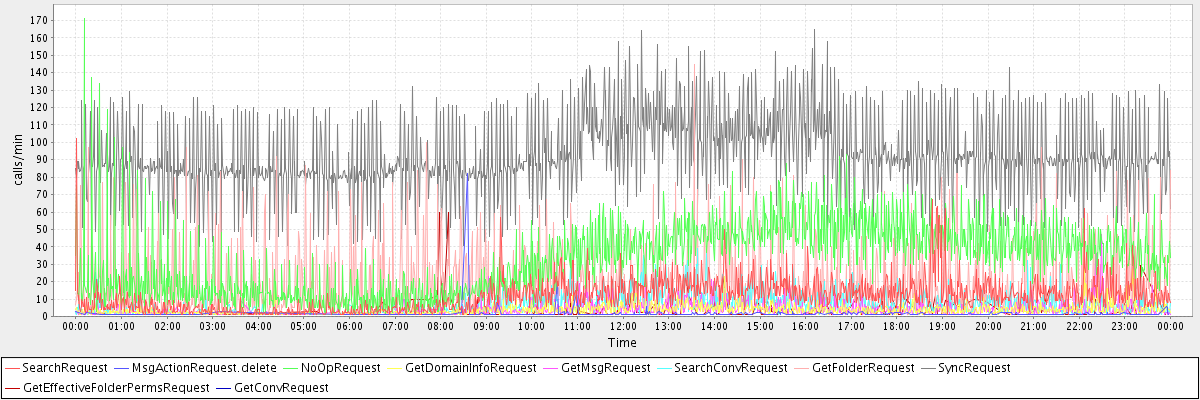1200x400 pixels.
Task: Click the 23:00 time axis label
Action: pyautogui.click(x=1124, y=326)
